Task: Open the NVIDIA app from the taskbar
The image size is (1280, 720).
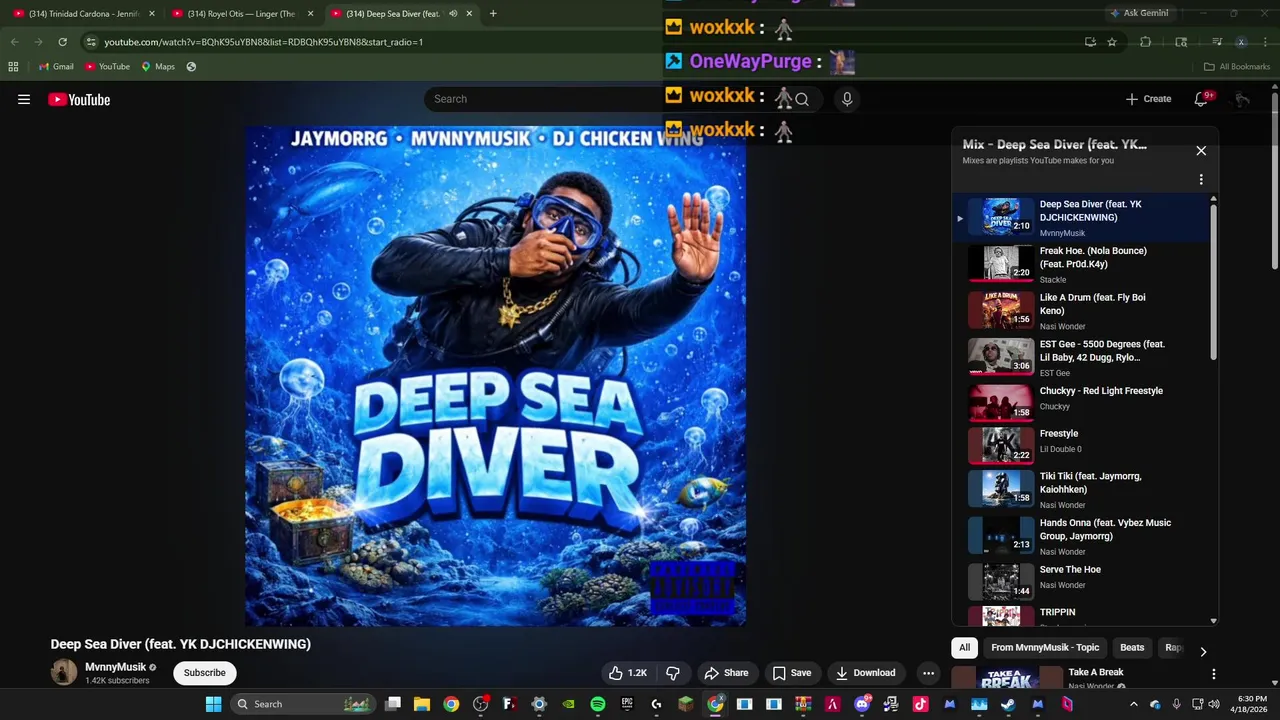Action: (x=569, y=704)
